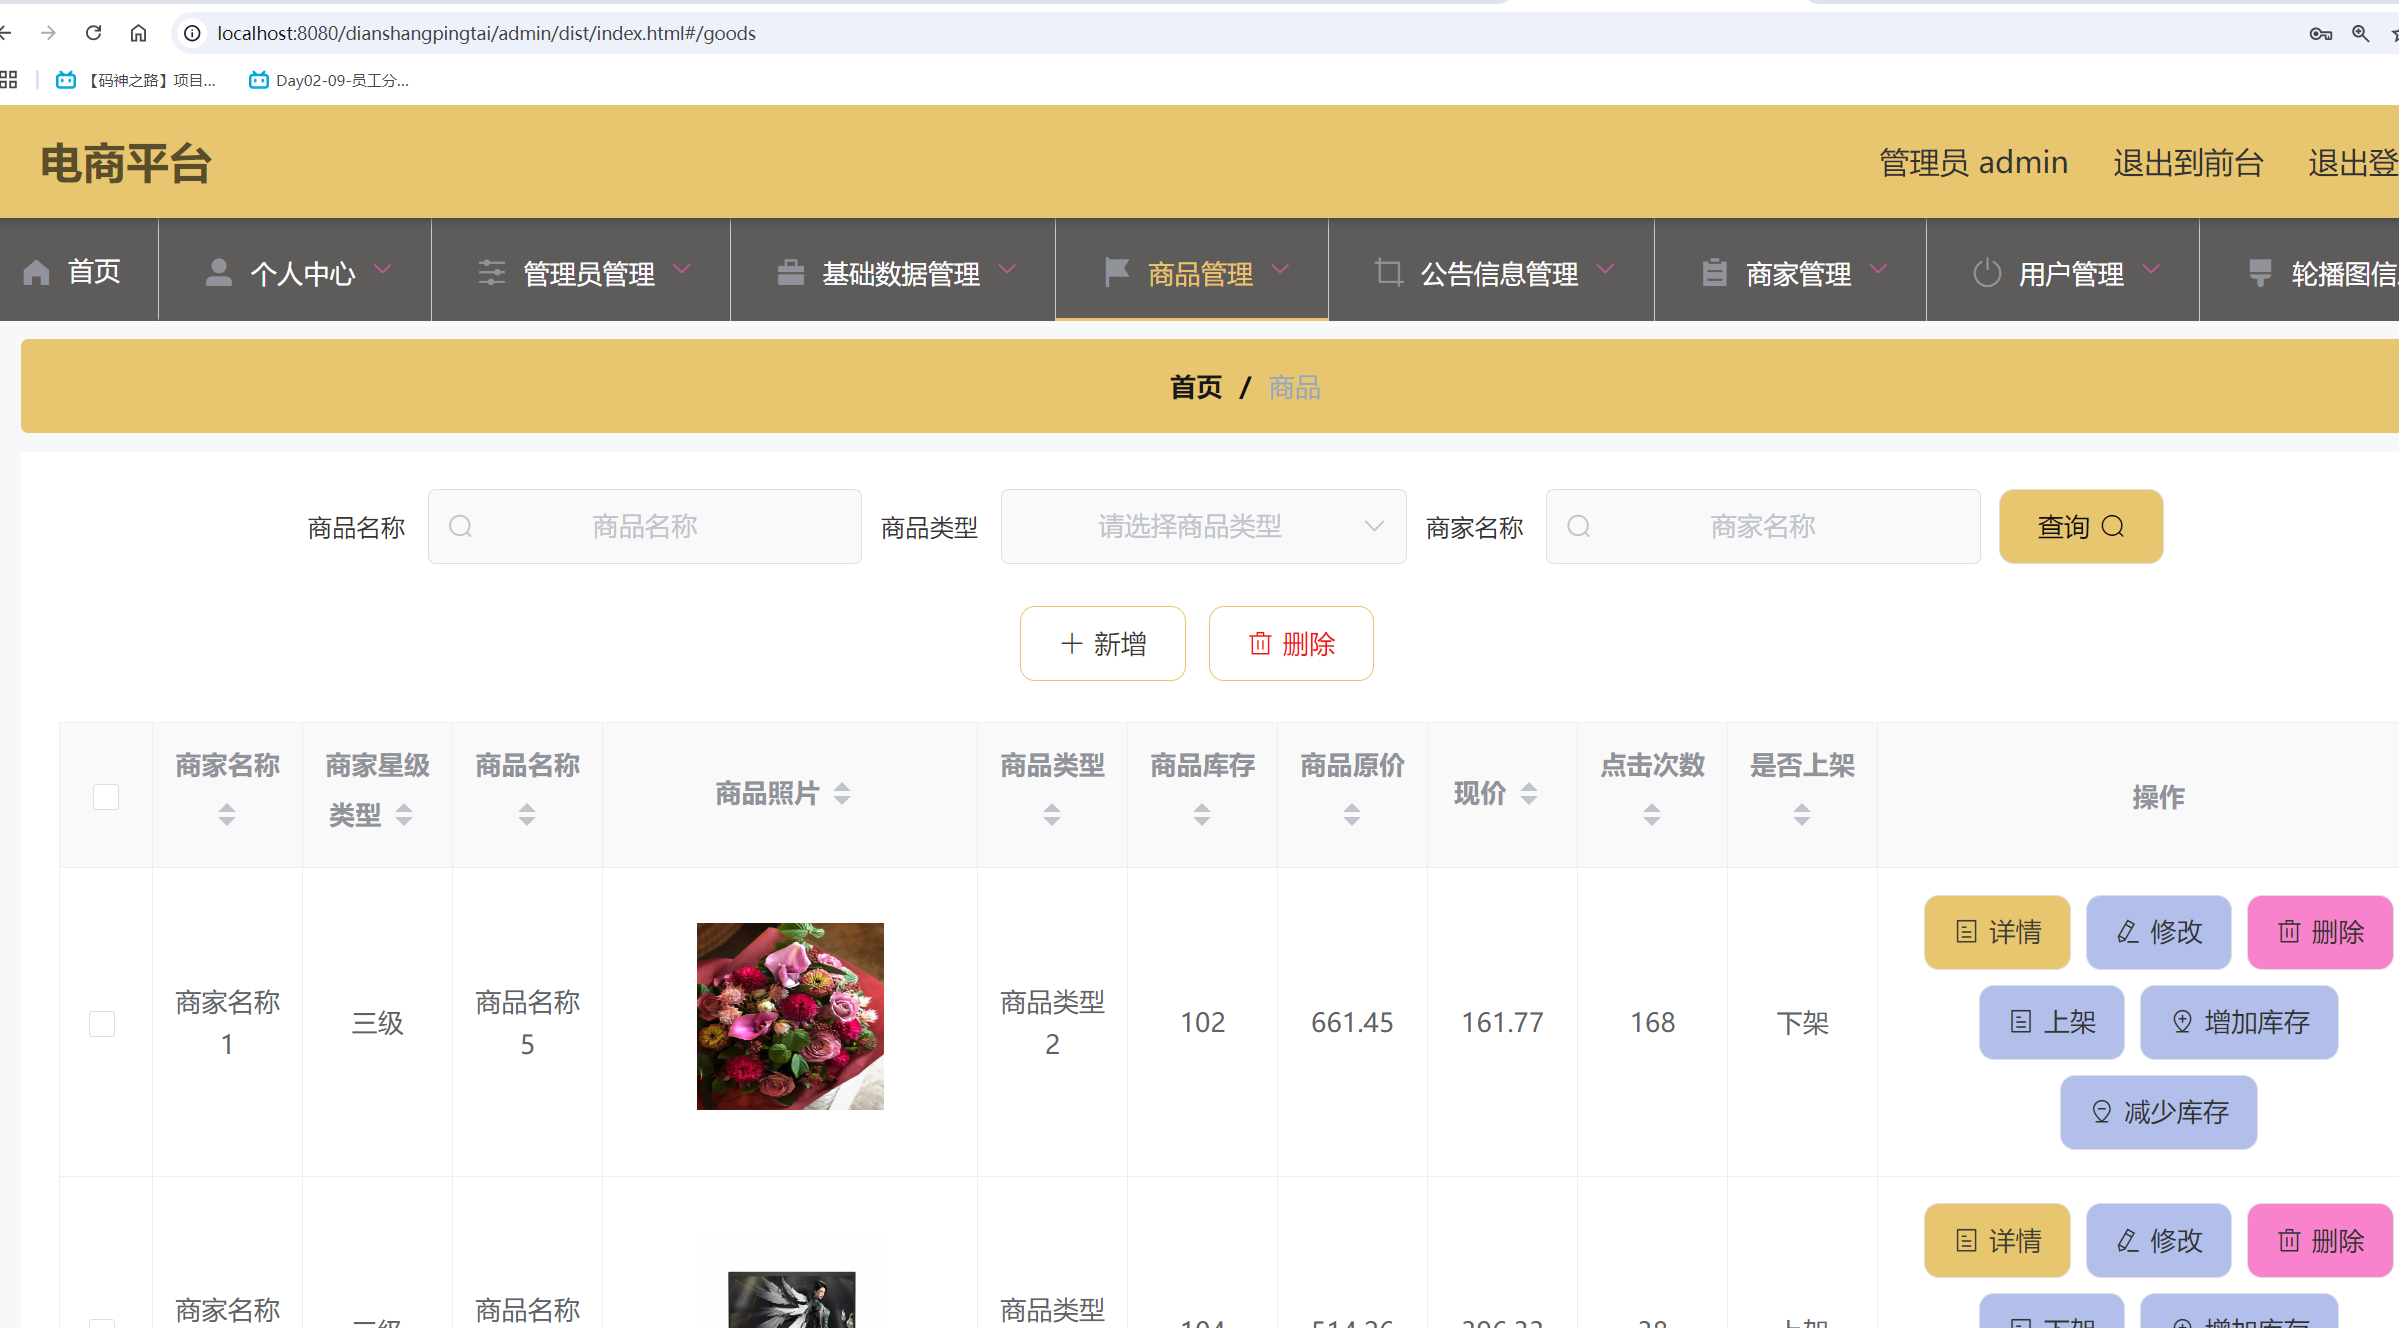Image resolution: width=2399 pixels, height=1328 pixels.
Task: Click the pencil icon on 修改 button
Action: click(2126, 932)
